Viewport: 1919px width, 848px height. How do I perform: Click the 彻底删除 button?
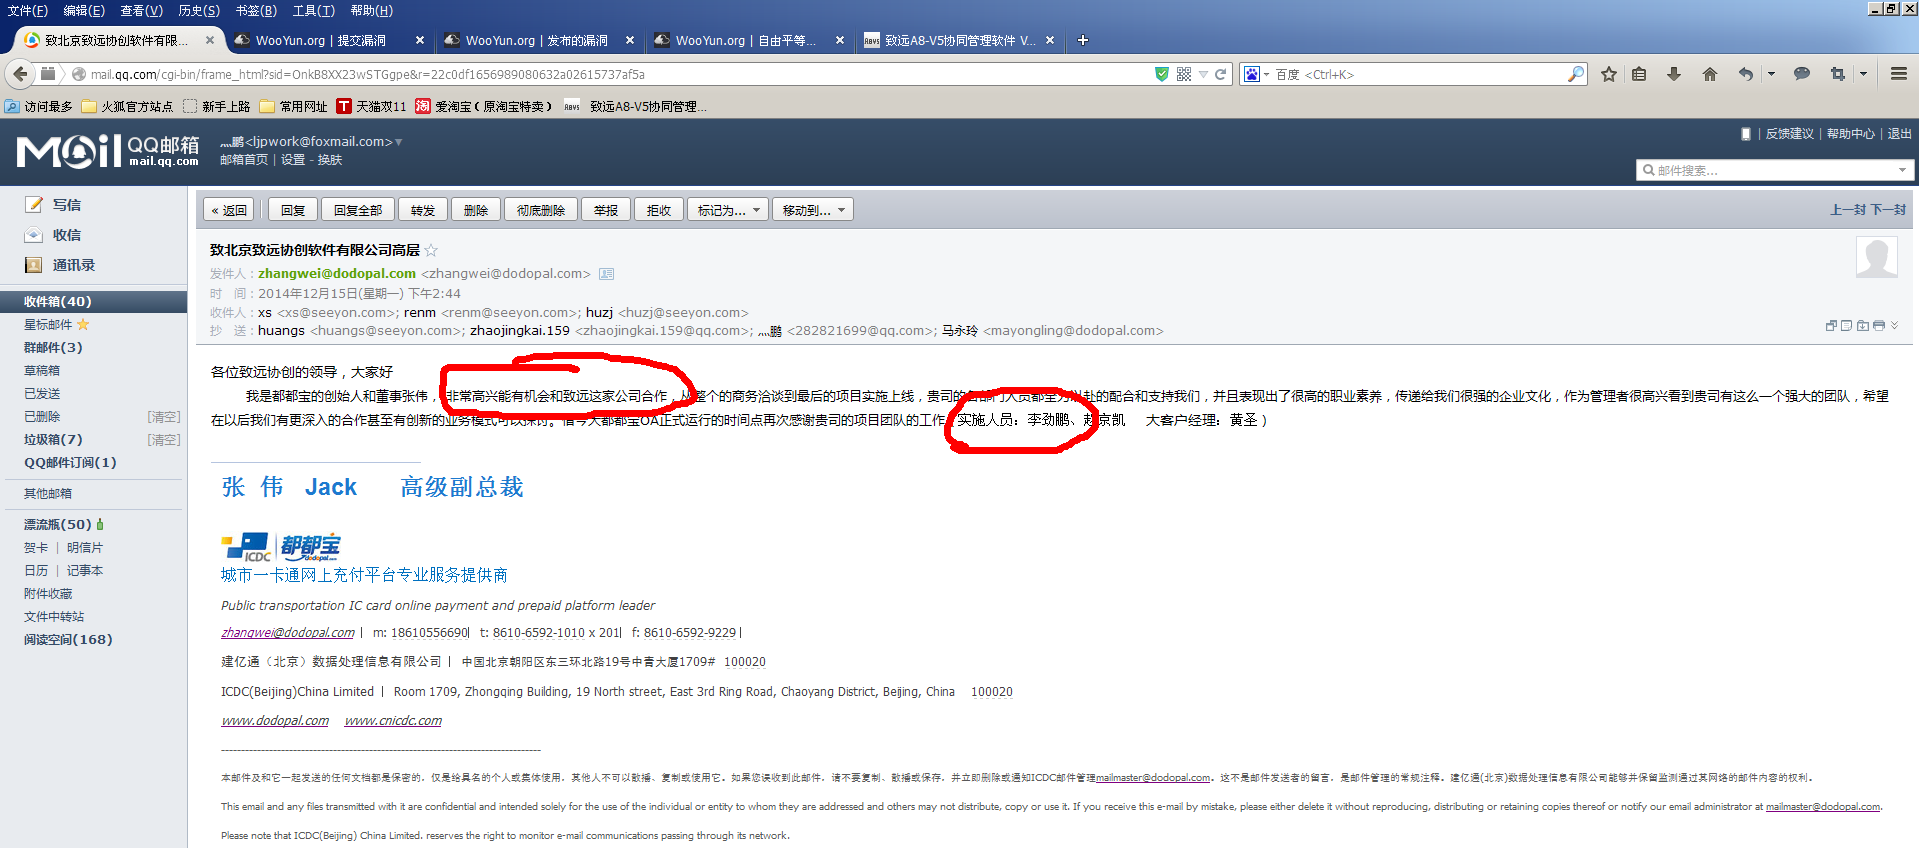[x=541, y=210]
